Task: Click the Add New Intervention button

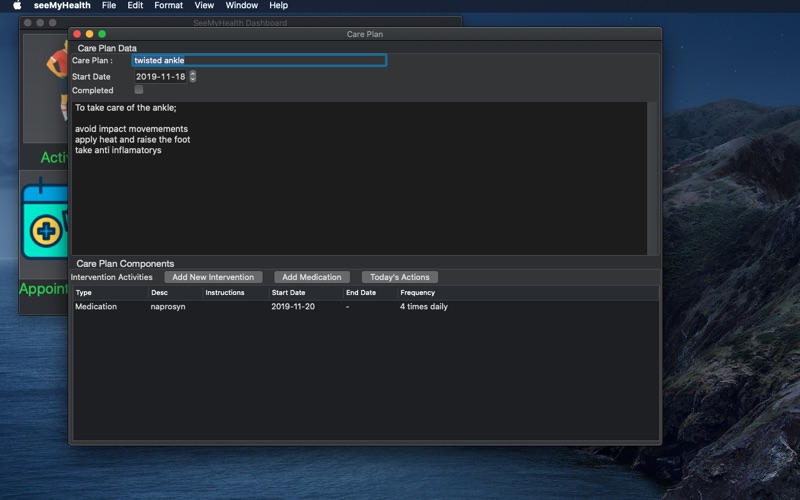Action: [213, 277]
